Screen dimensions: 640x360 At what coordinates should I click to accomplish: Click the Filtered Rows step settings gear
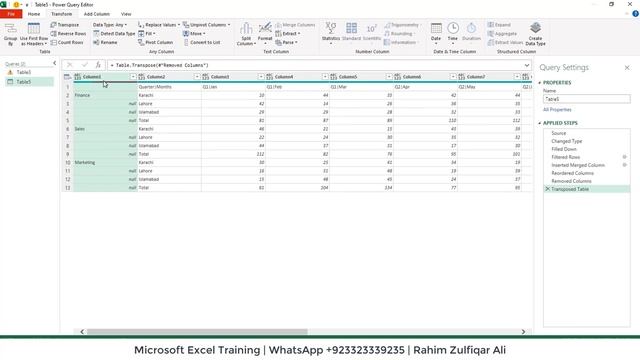tap(624, 157)
